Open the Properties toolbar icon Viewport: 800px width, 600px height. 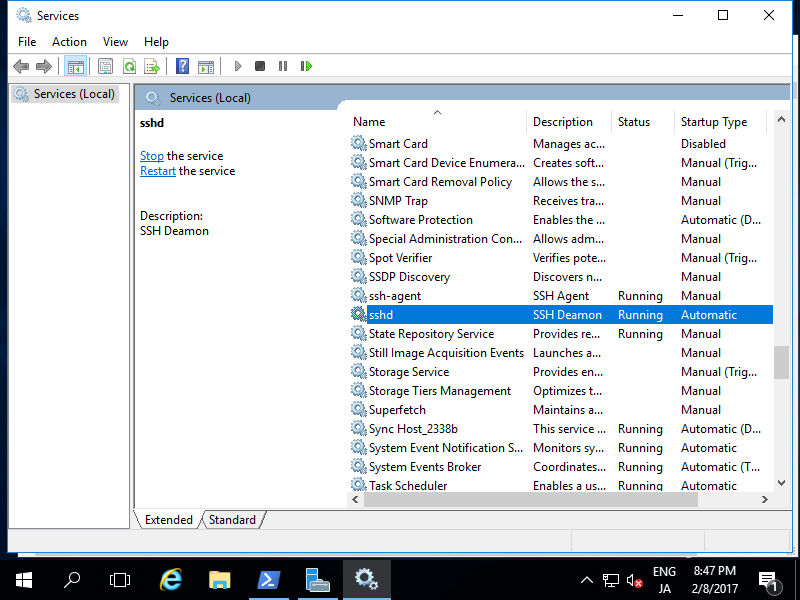[x=106, y=66]
